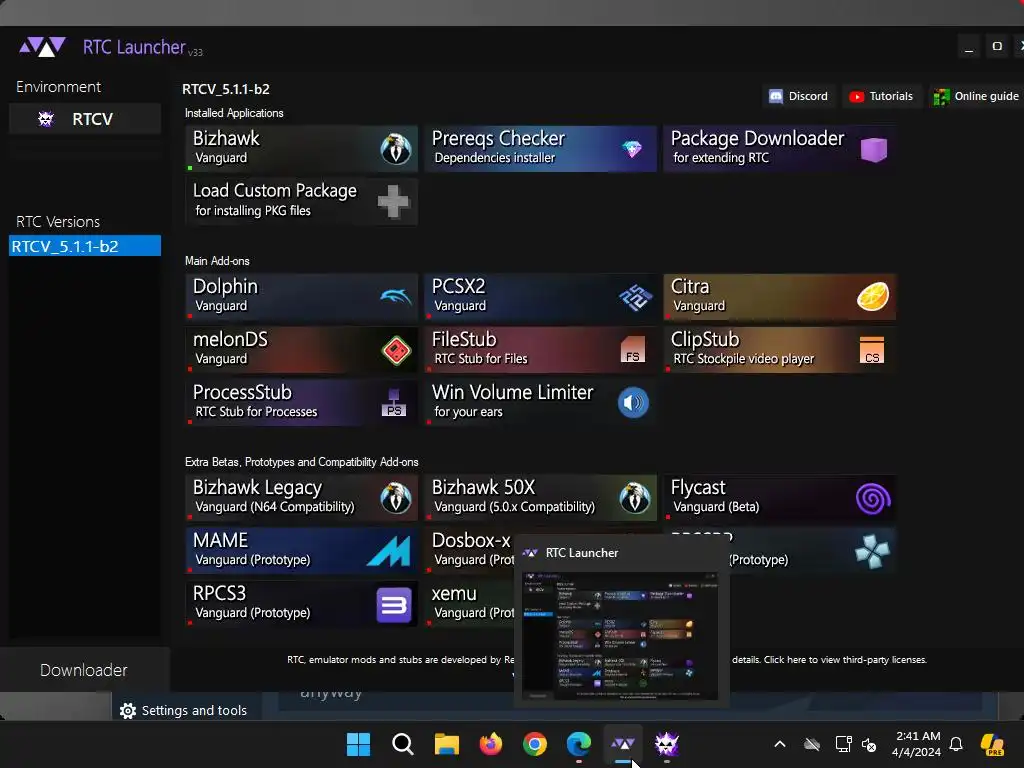Open the Online guide button
This screenshot has height=768, width=1024.
(978, 96)
